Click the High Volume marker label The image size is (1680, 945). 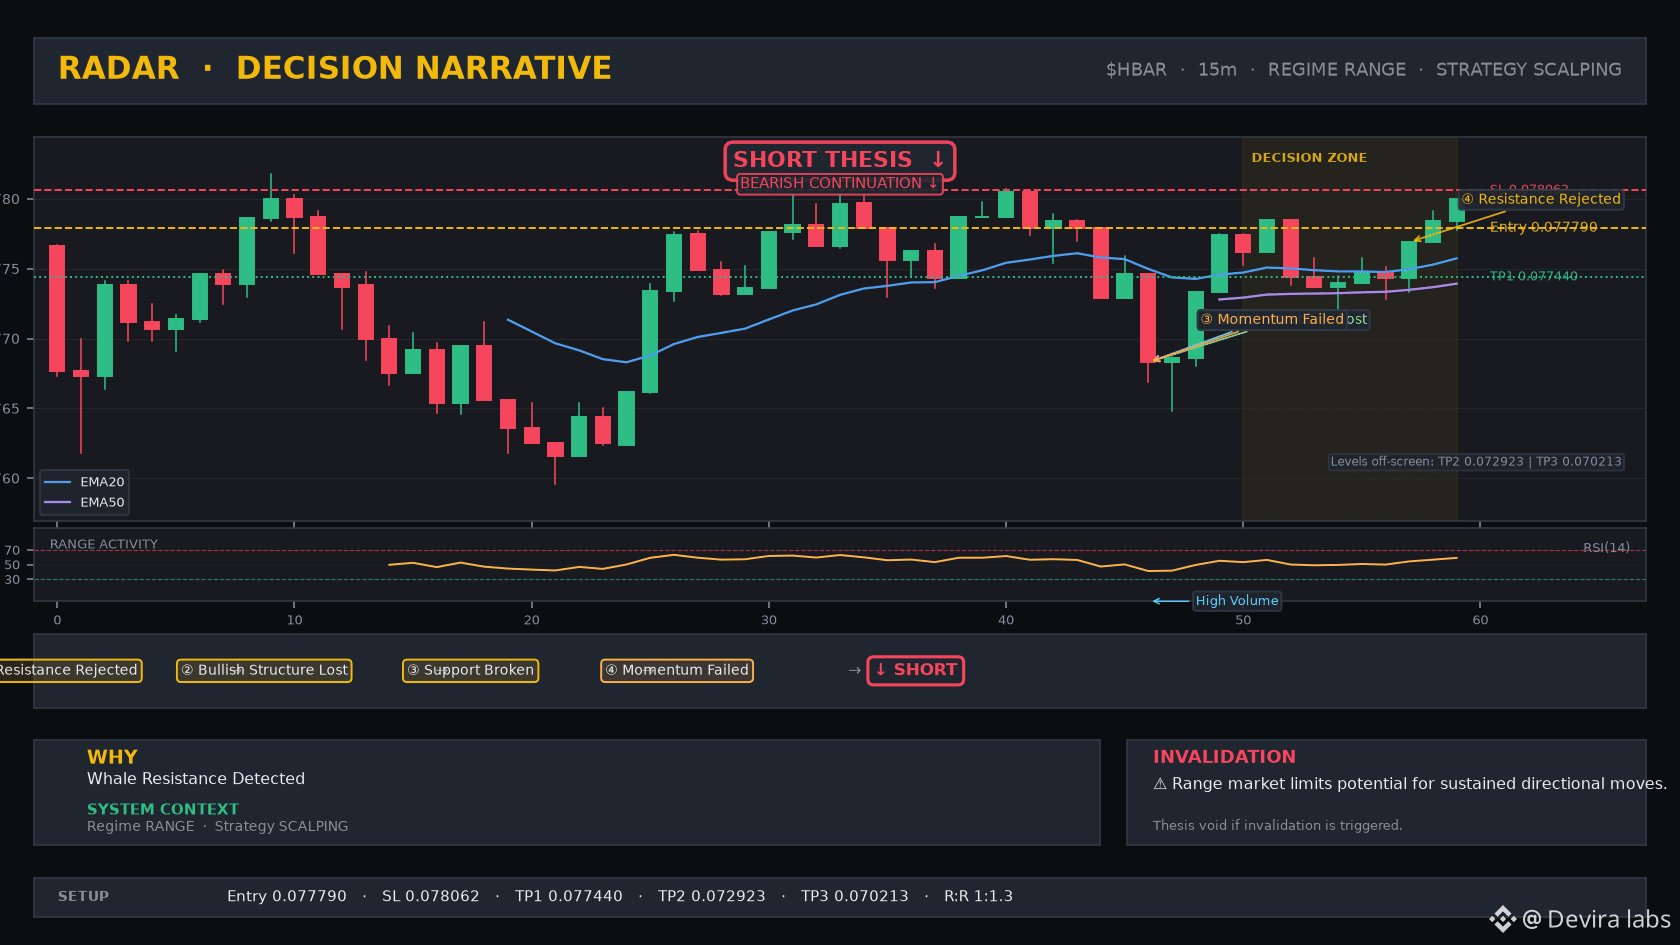tap(1237, 601)
